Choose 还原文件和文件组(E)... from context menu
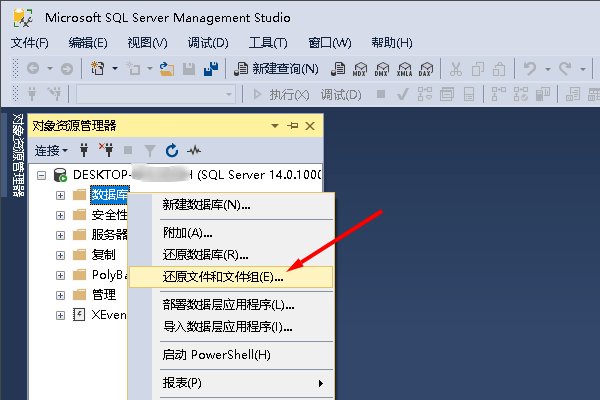600x400 pixels. point(231,277)
